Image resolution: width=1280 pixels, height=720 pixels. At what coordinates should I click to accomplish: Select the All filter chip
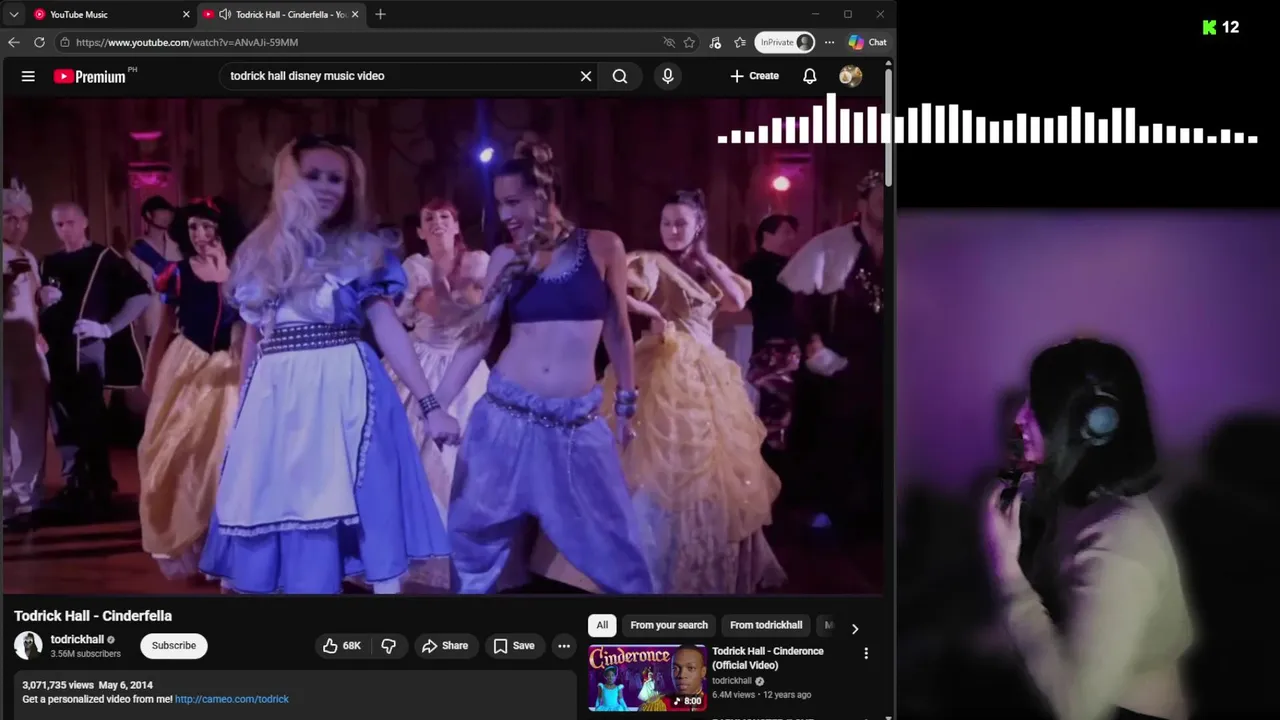pyautogui.click(x=602, y=625)
